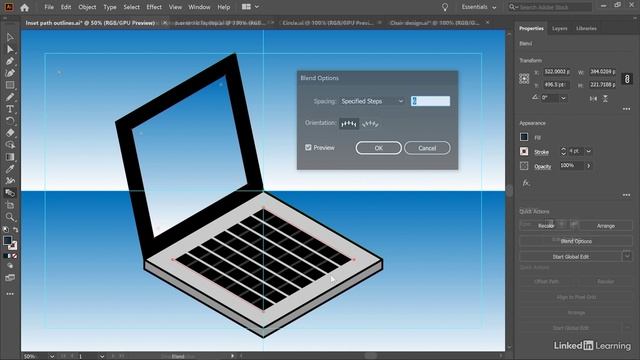Open more Transform options ellipsis
The image size is (640, 360).
point(627,109)
